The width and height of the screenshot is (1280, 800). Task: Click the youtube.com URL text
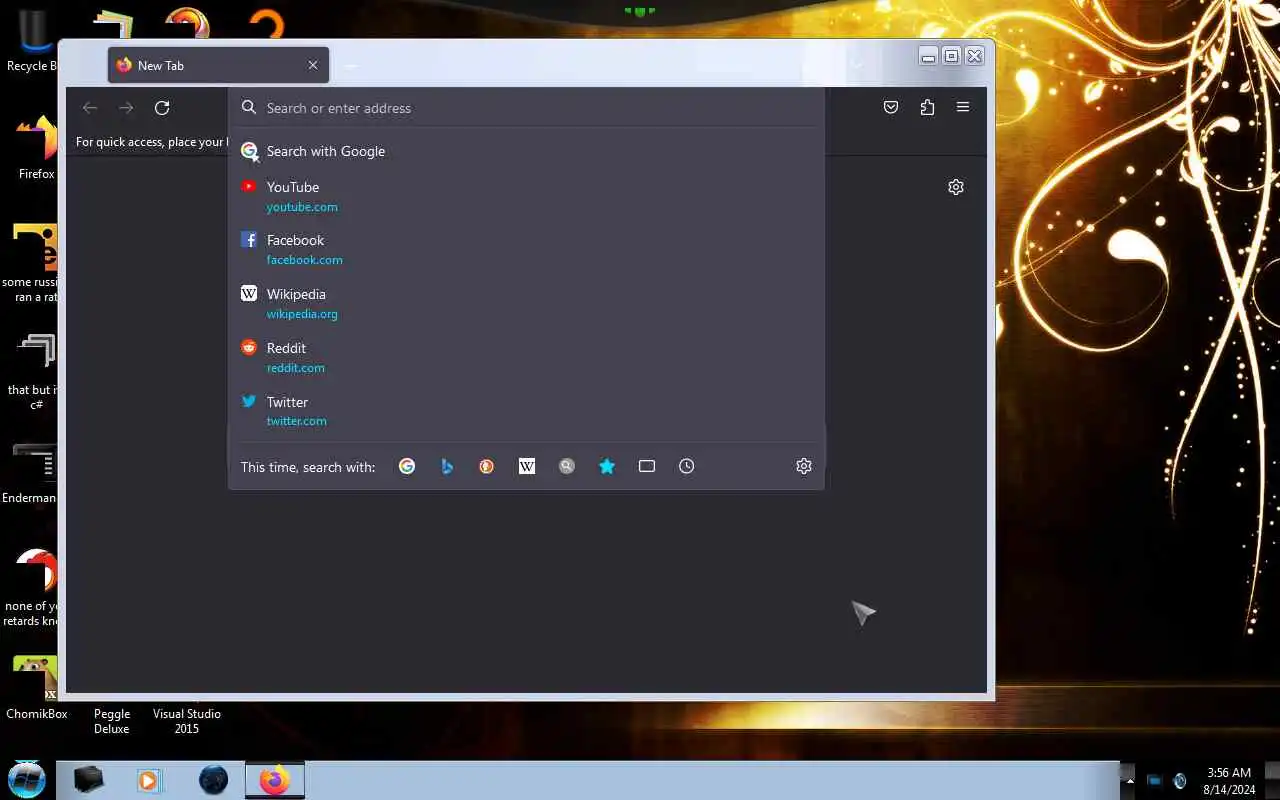point(302,207)
